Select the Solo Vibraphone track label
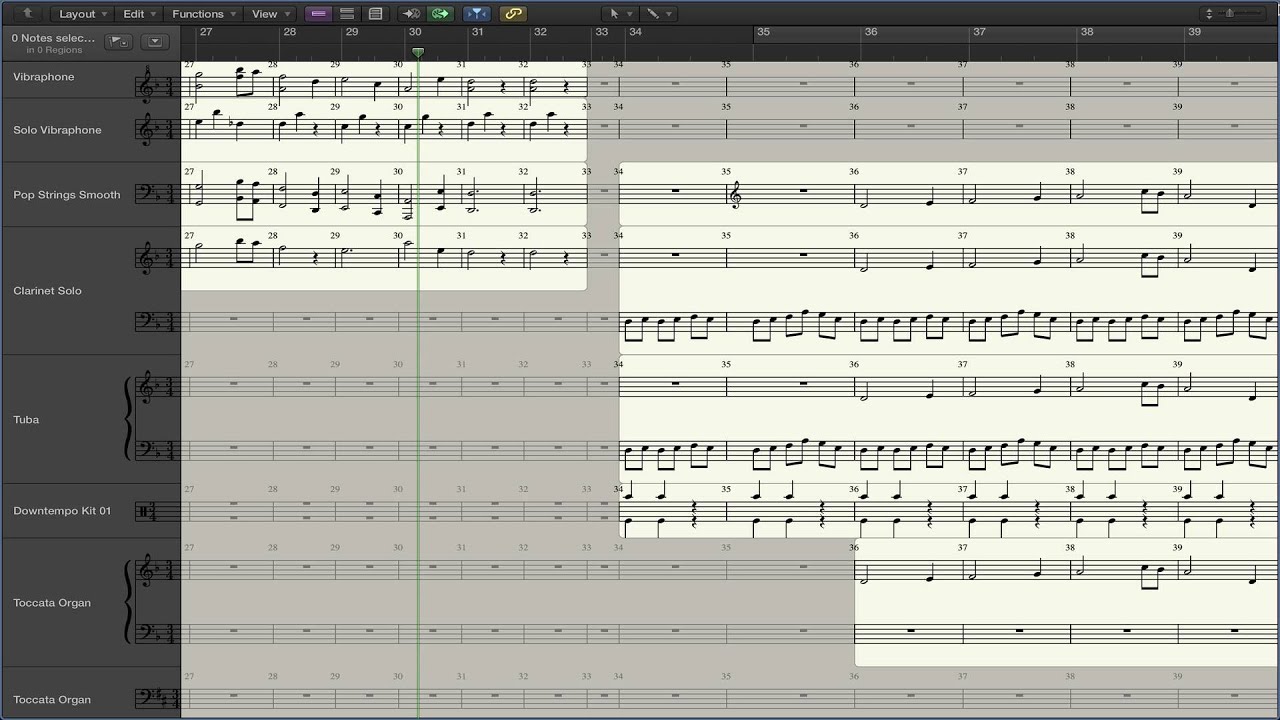 coord(57,130)
